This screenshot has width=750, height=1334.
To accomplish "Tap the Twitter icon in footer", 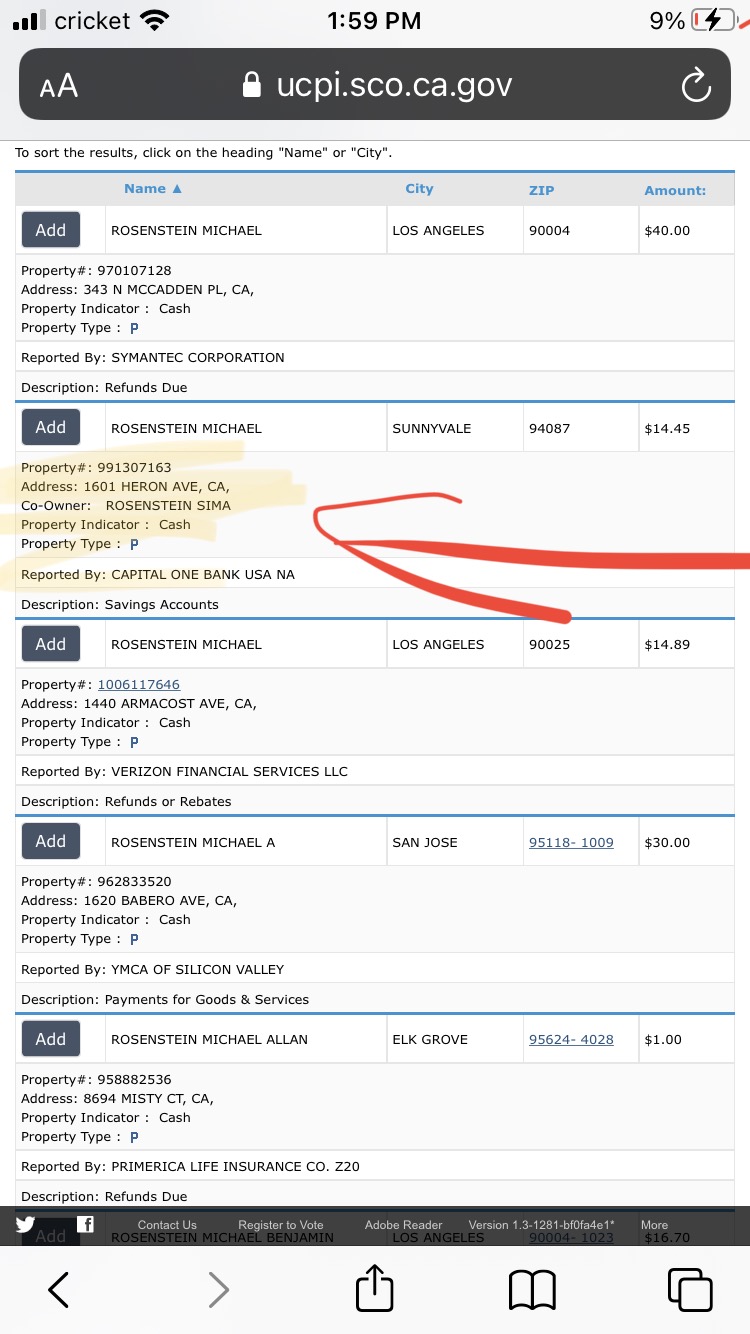I will click(x=25, y=1224).
